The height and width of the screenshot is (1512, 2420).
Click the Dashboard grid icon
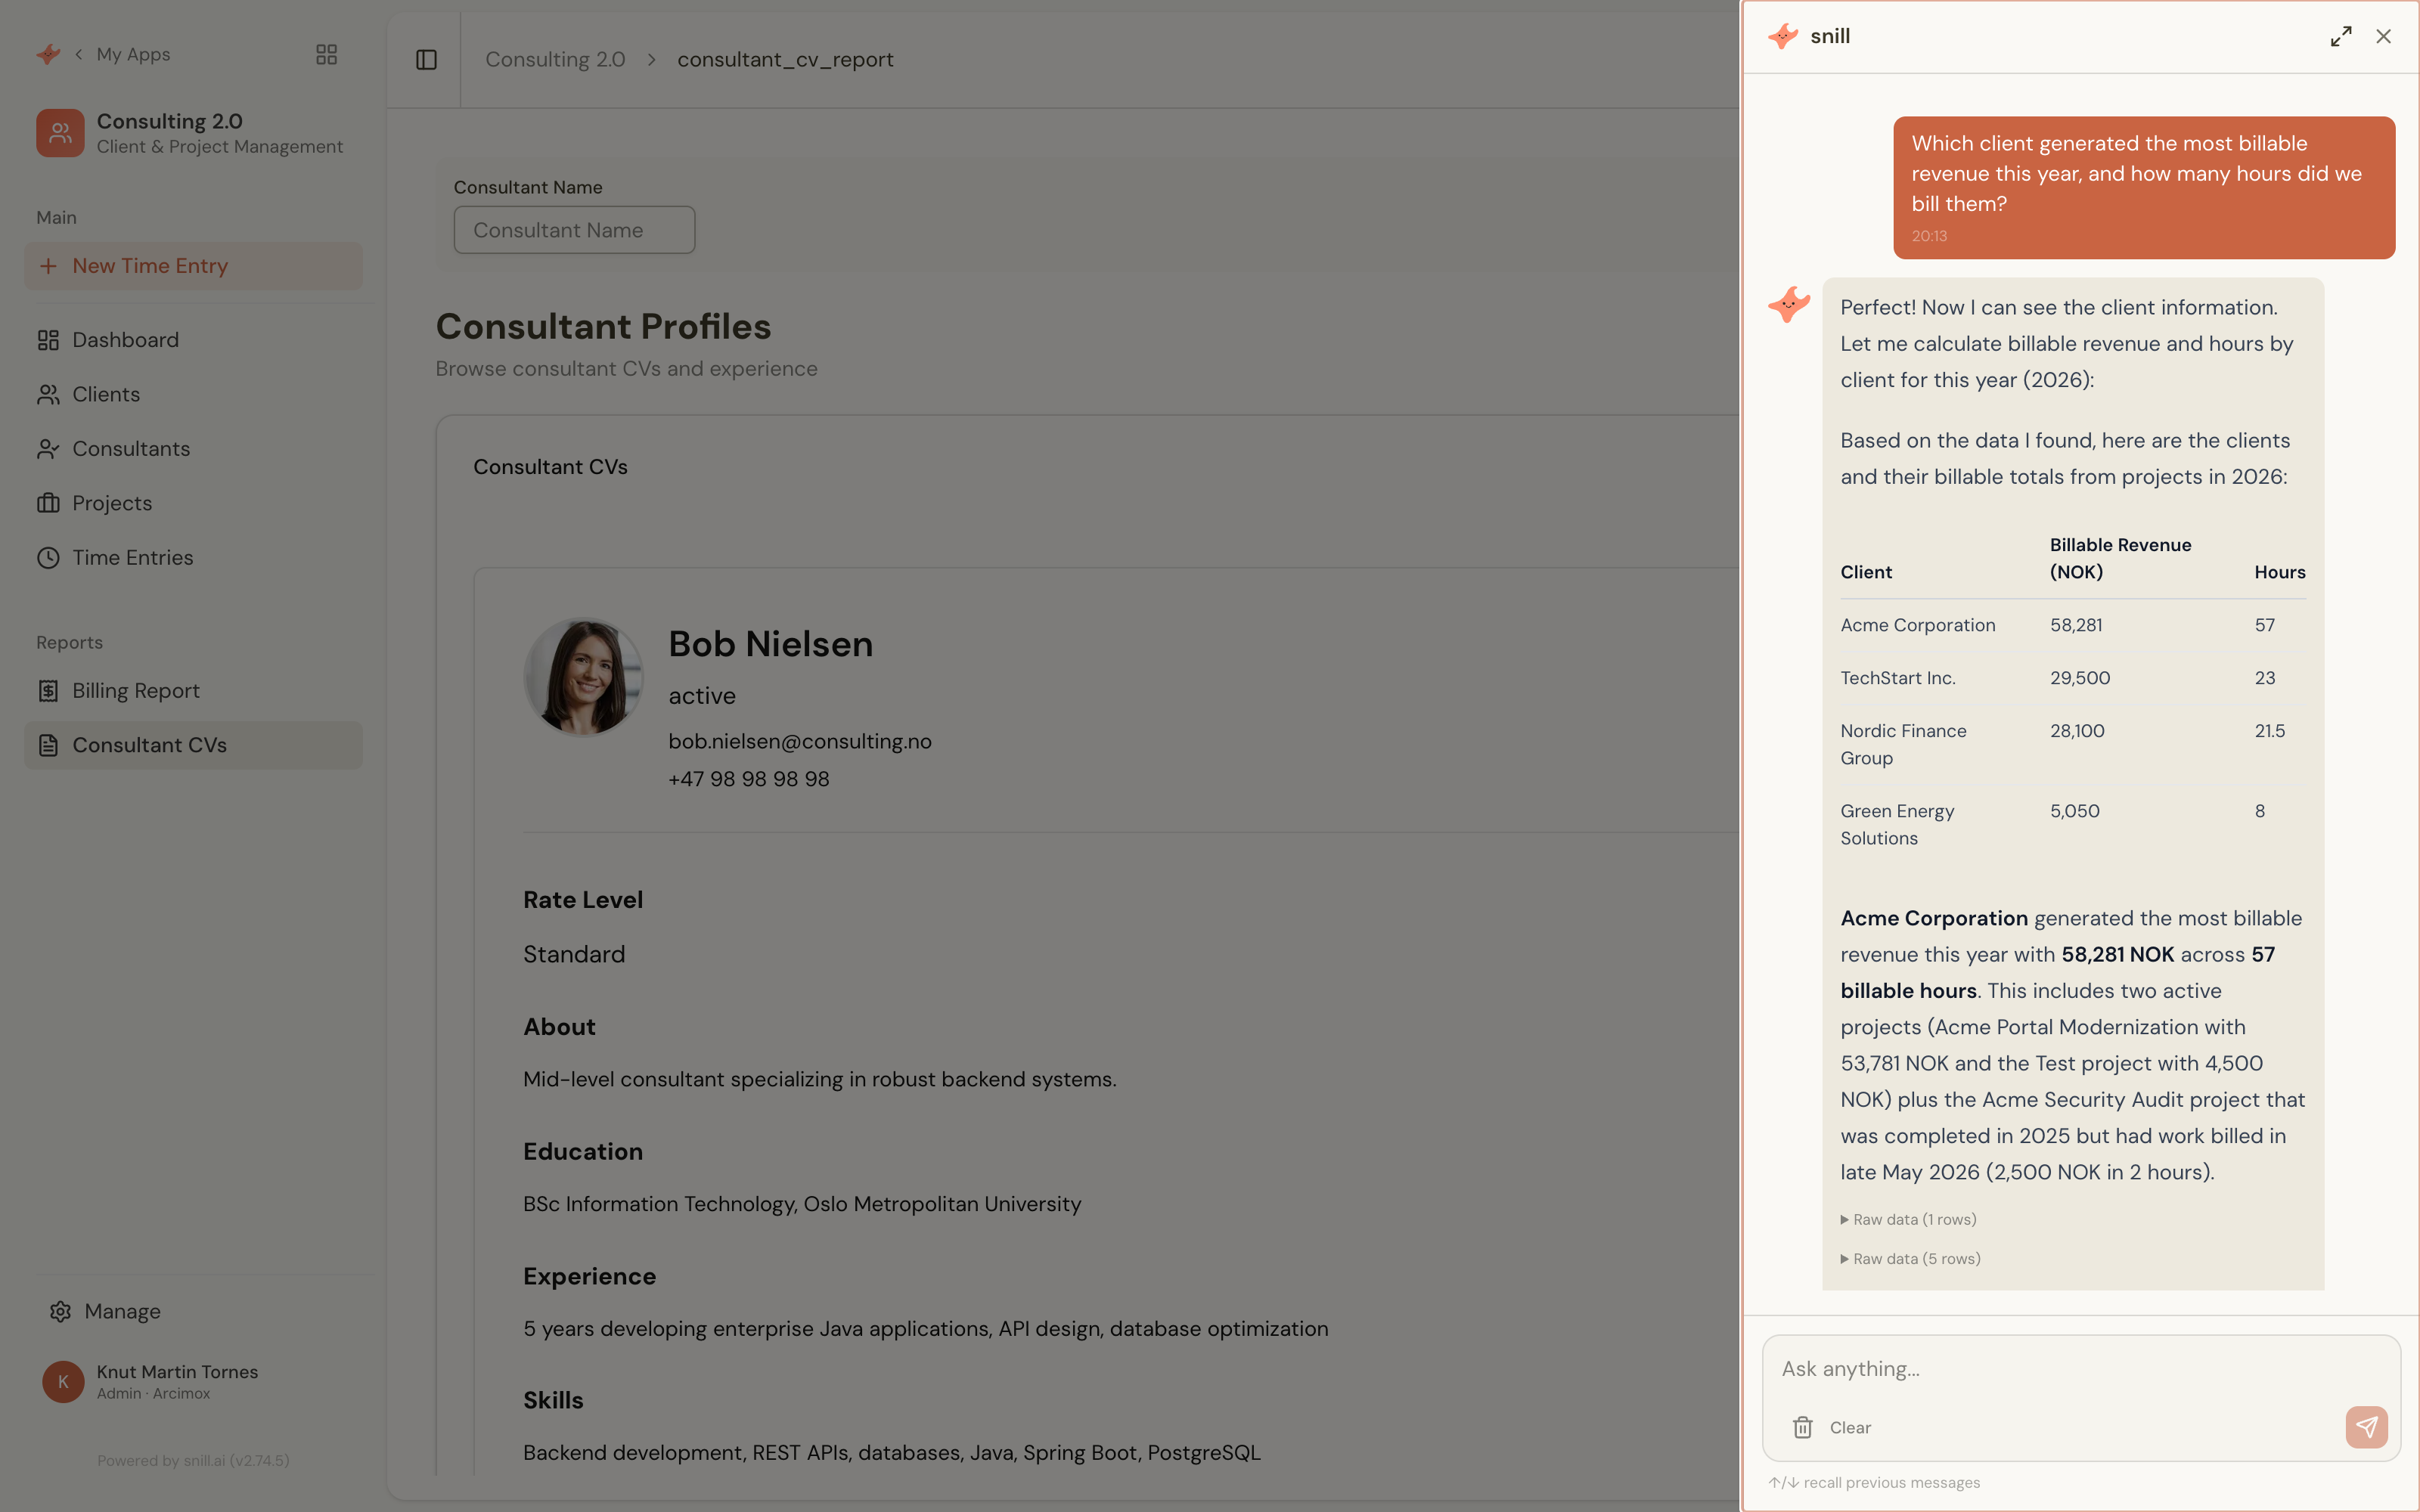point(48,340)
